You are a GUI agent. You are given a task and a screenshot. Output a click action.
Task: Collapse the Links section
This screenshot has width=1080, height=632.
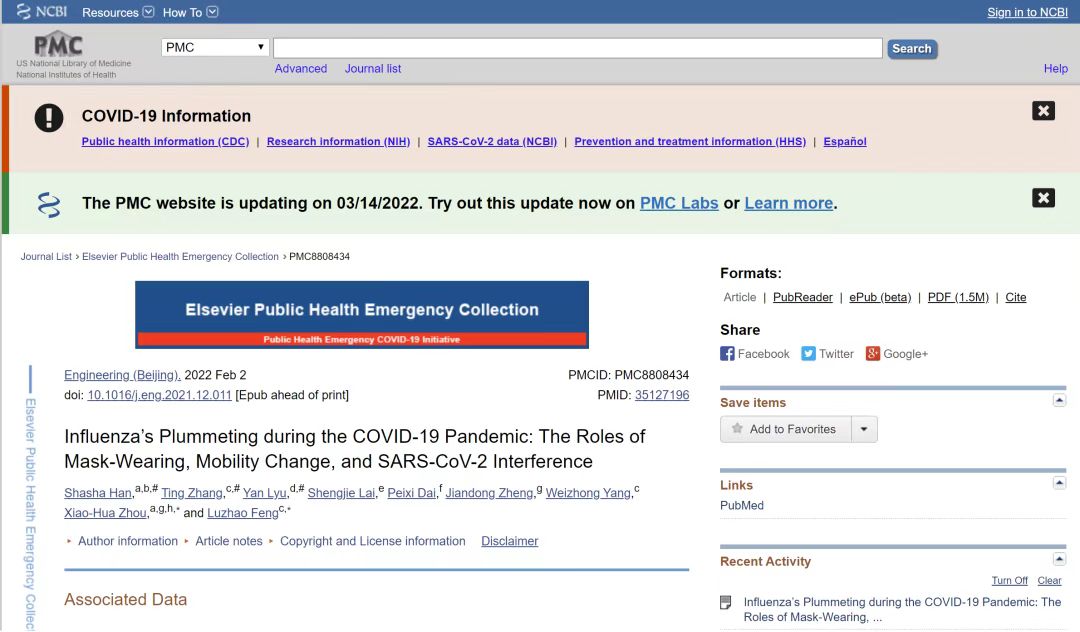coord(1059,483)
